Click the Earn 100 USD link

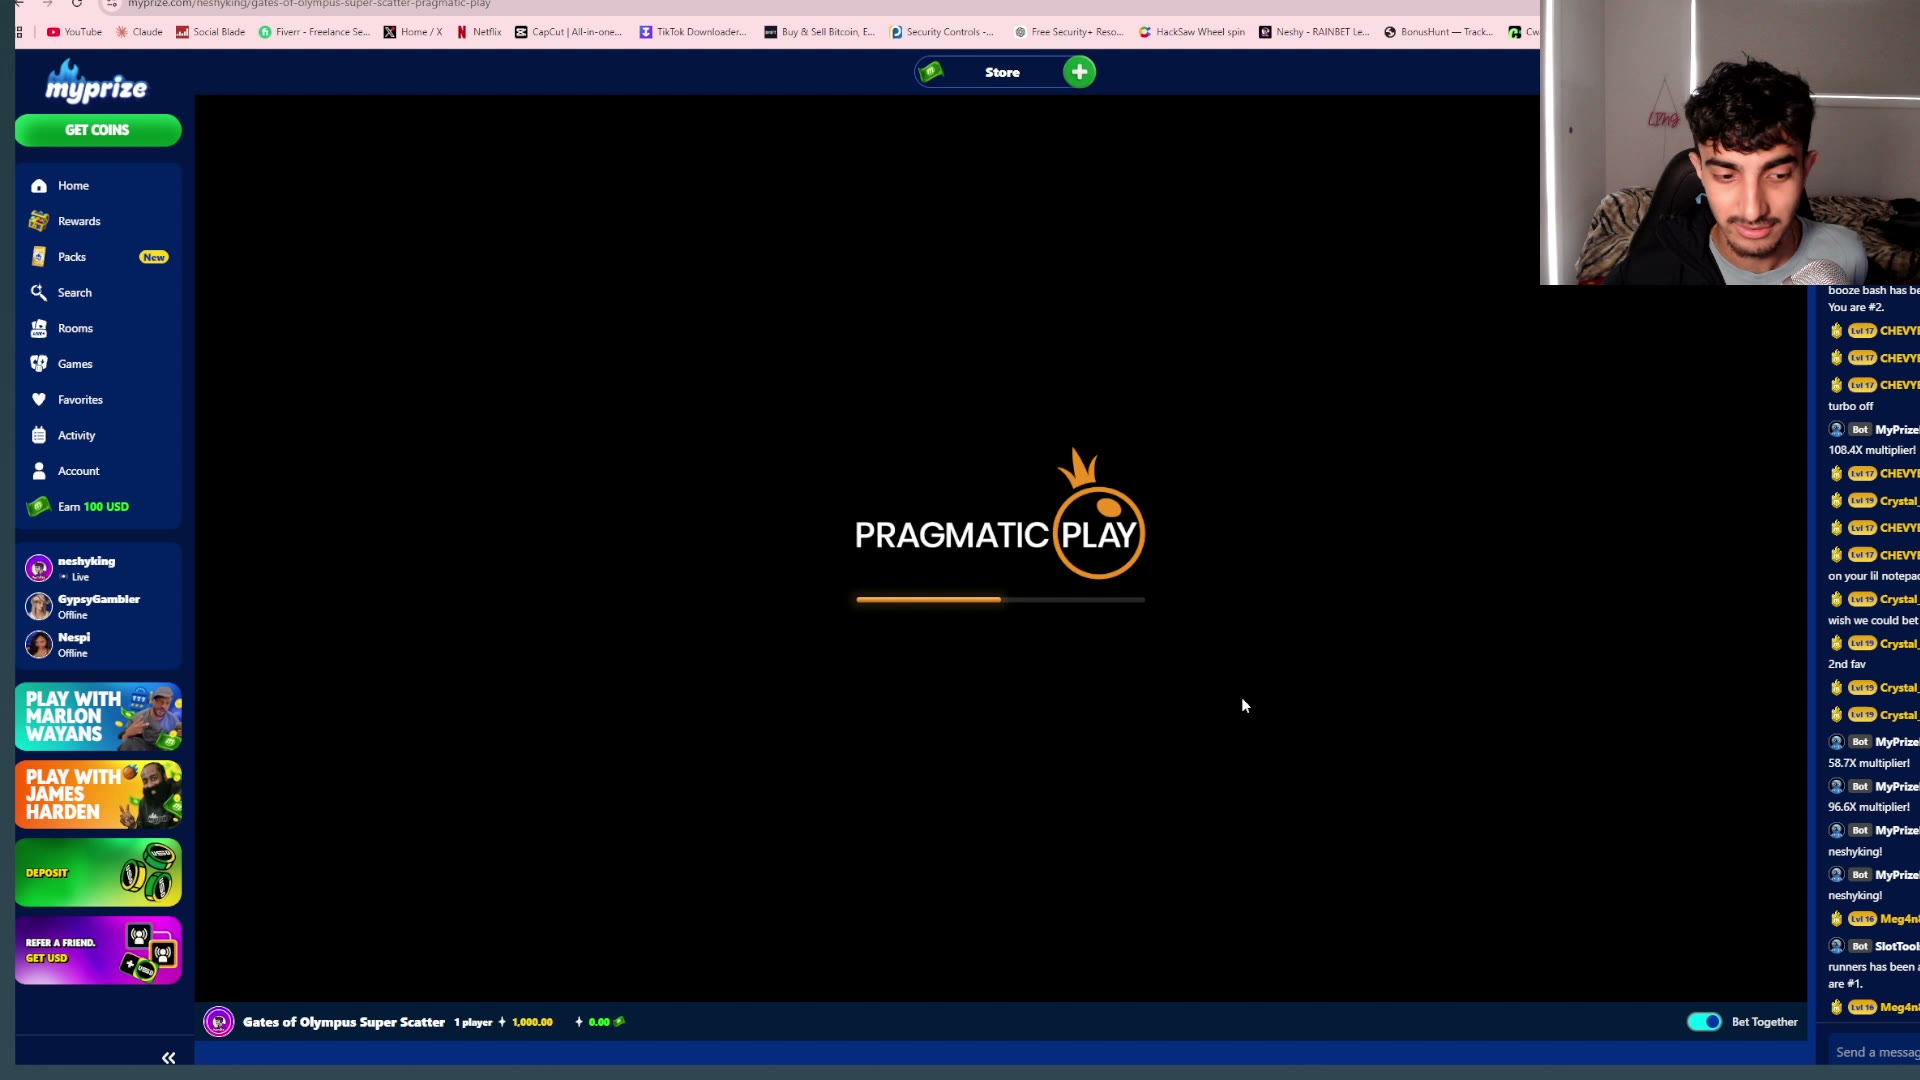93,507
